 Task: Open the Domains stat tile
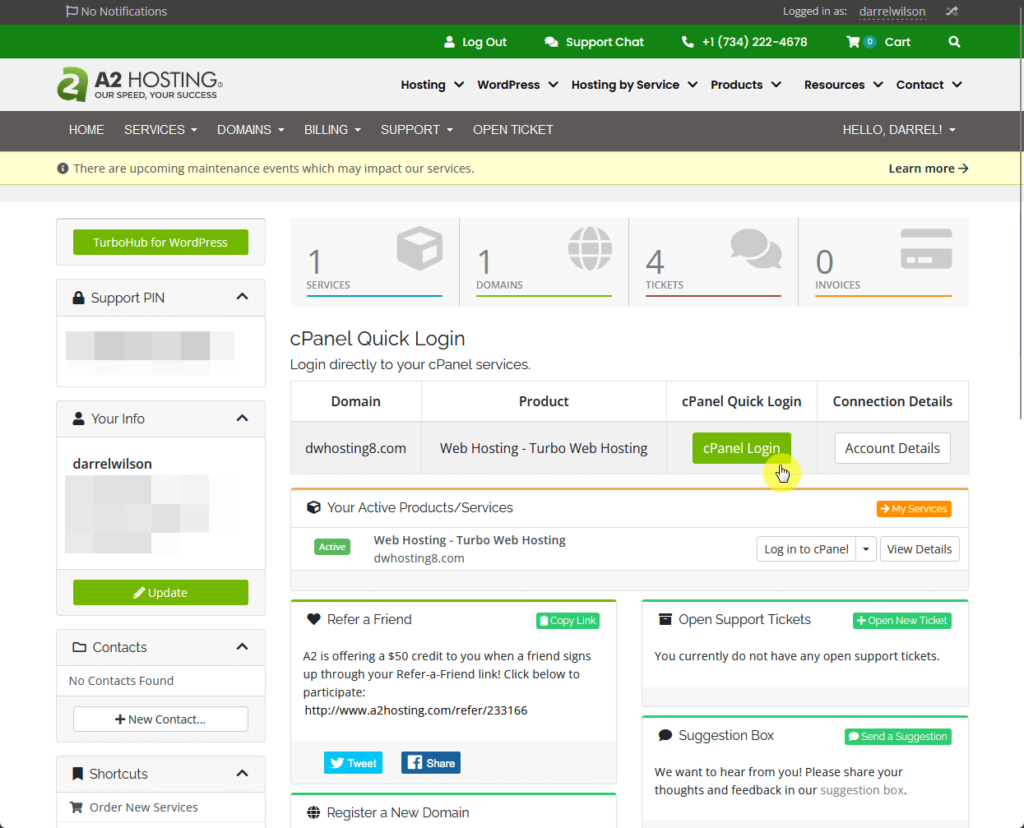(x=544, y=262)
